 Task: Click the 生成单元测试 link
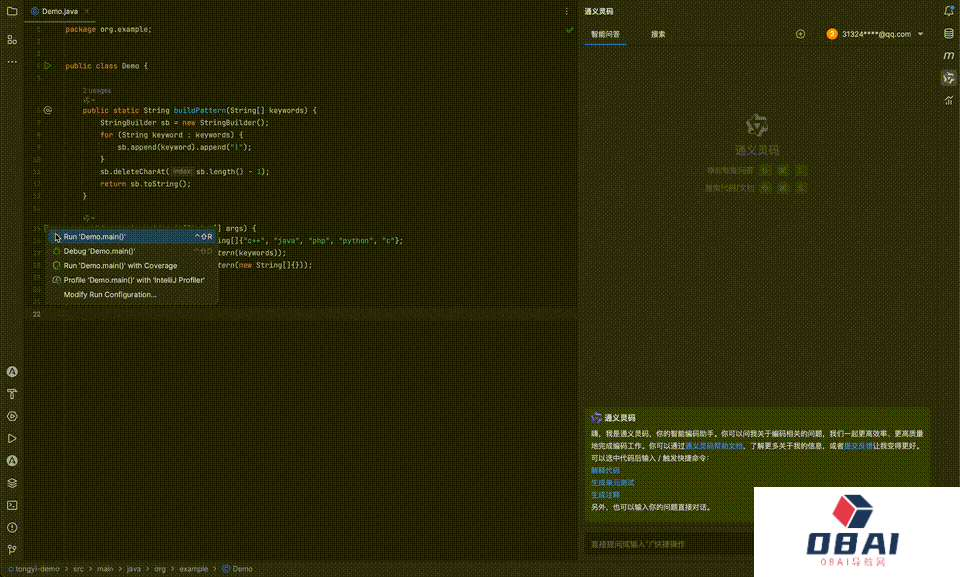612,482
